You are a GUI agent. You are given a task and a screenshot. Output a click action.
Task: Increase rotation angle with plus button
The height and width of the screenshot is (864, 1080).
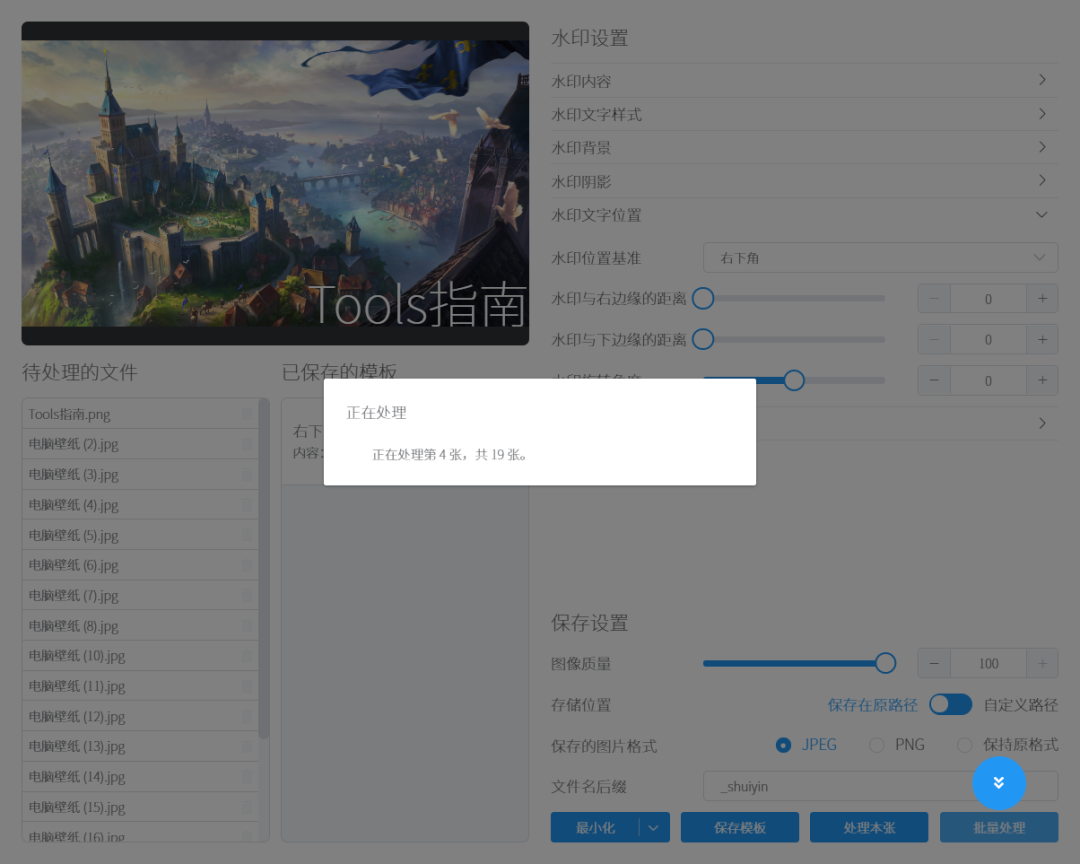point(1042,380)
